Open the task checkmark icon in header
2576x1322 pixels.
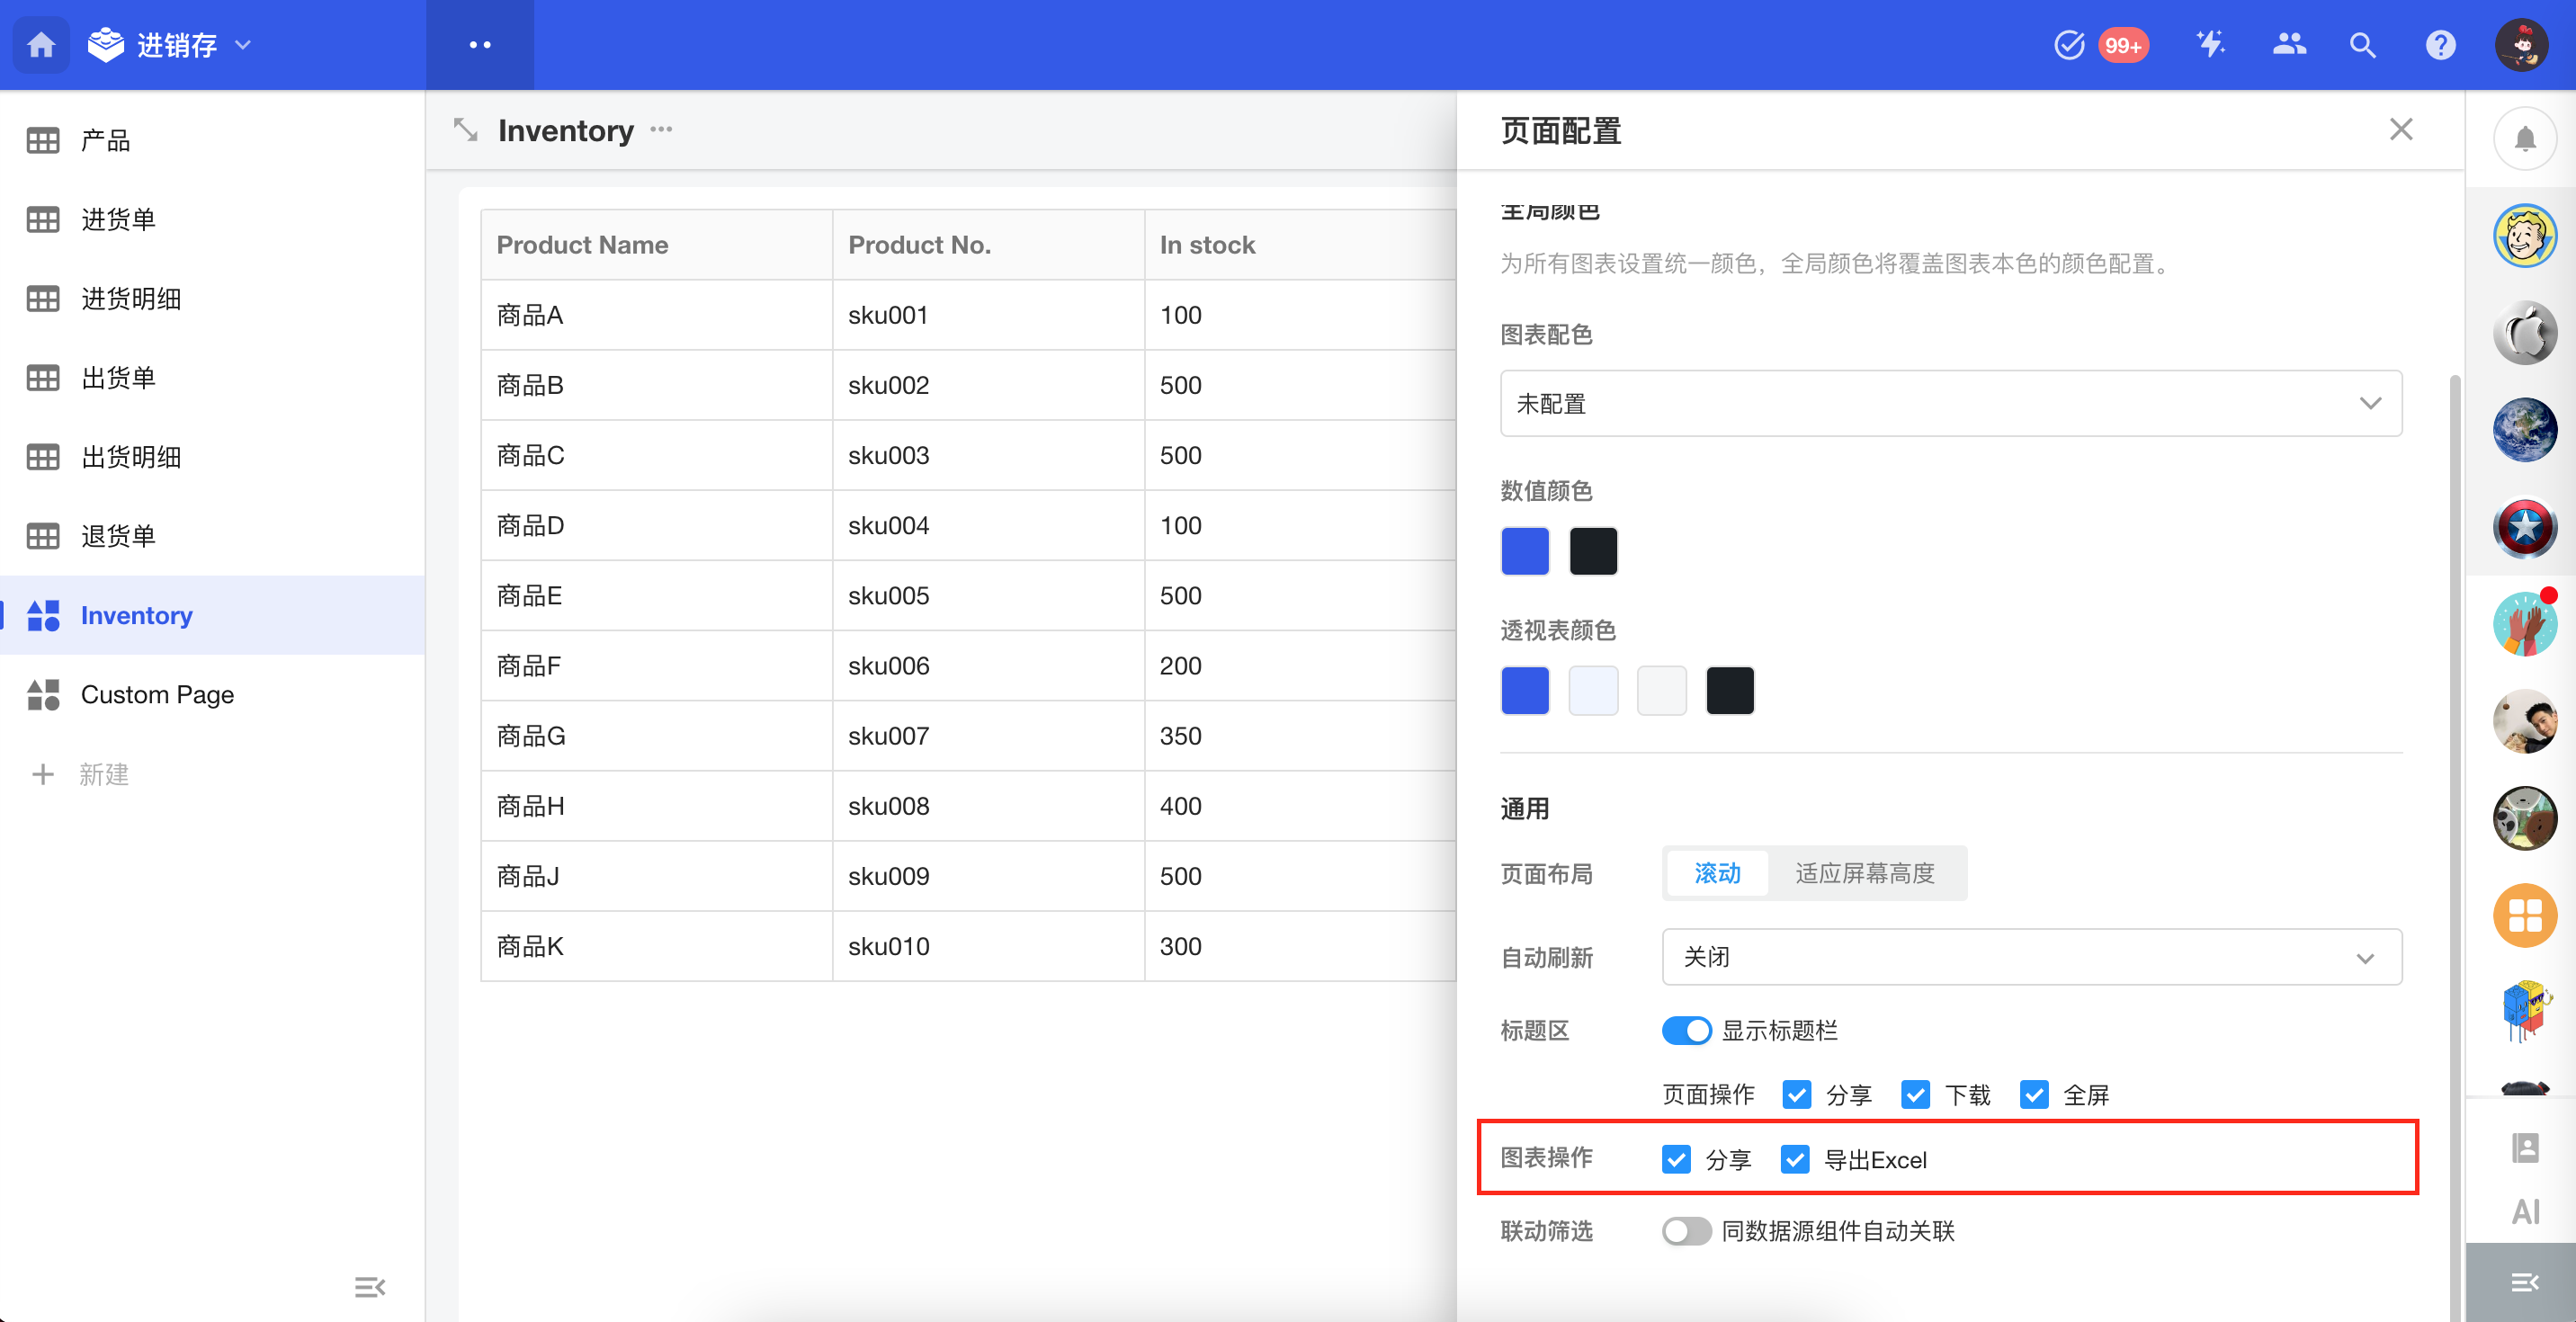click(2069, 45)
